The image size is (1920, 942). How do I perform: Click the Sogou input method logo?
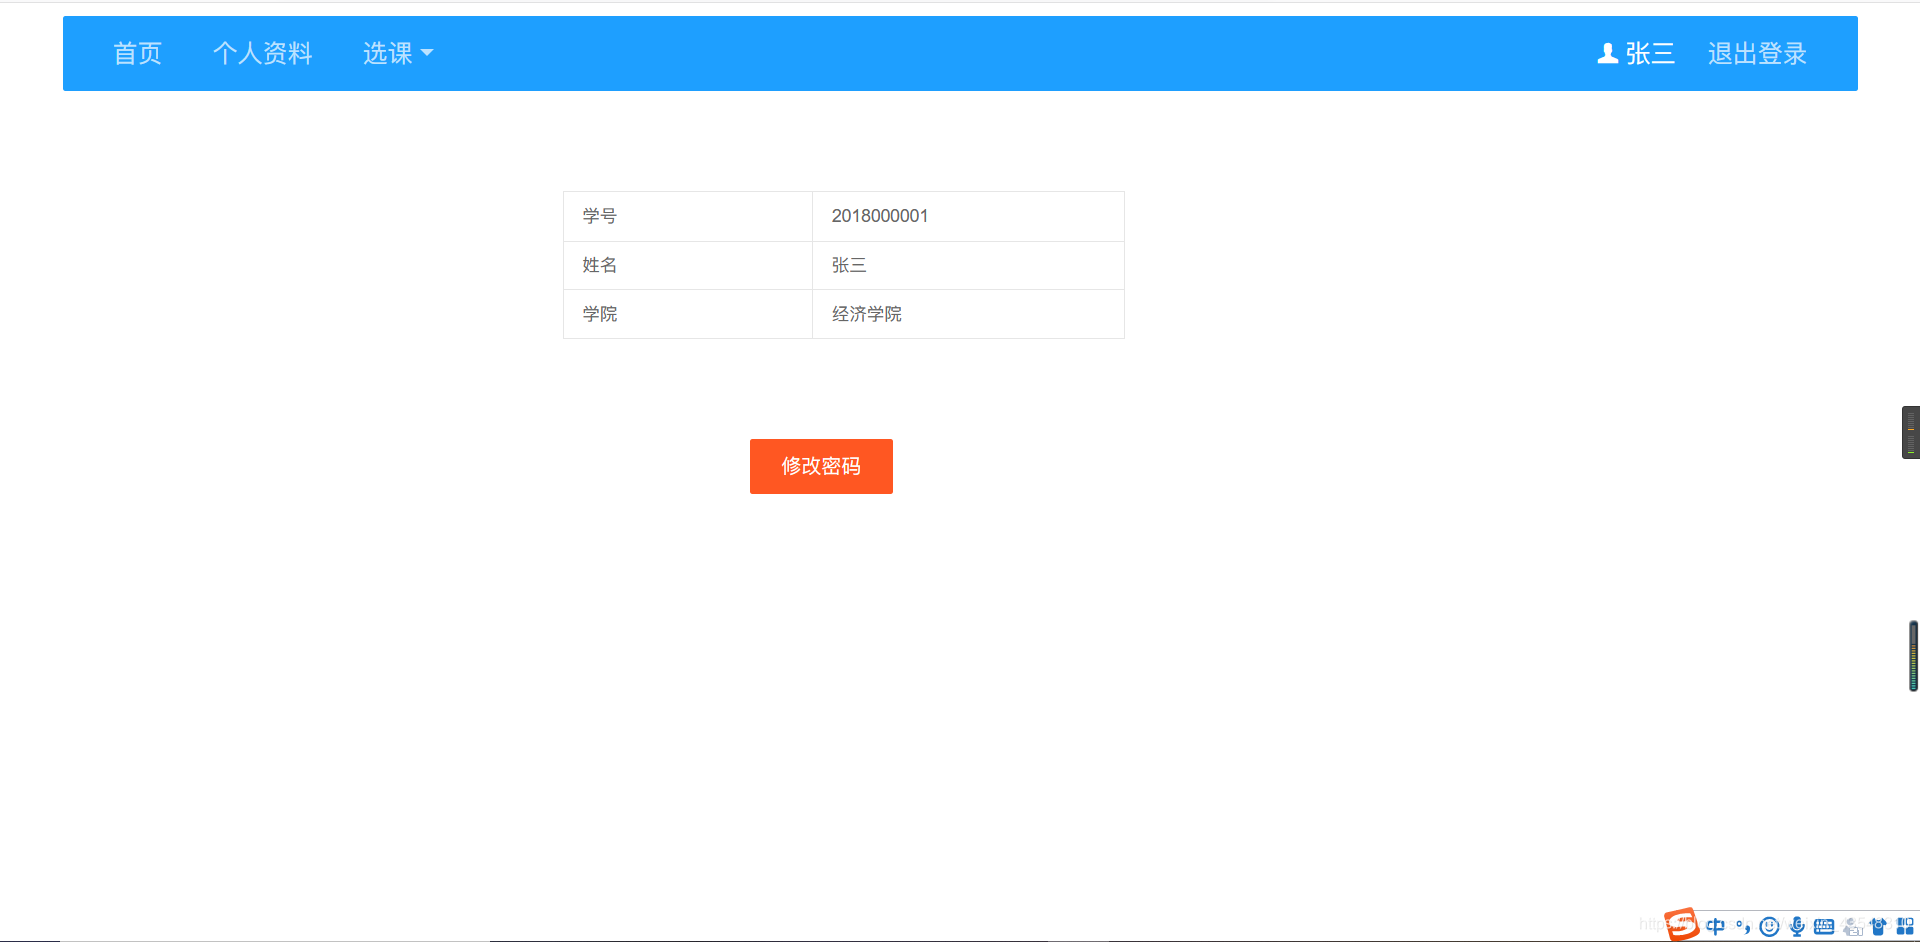click(x=1682, y=925)
